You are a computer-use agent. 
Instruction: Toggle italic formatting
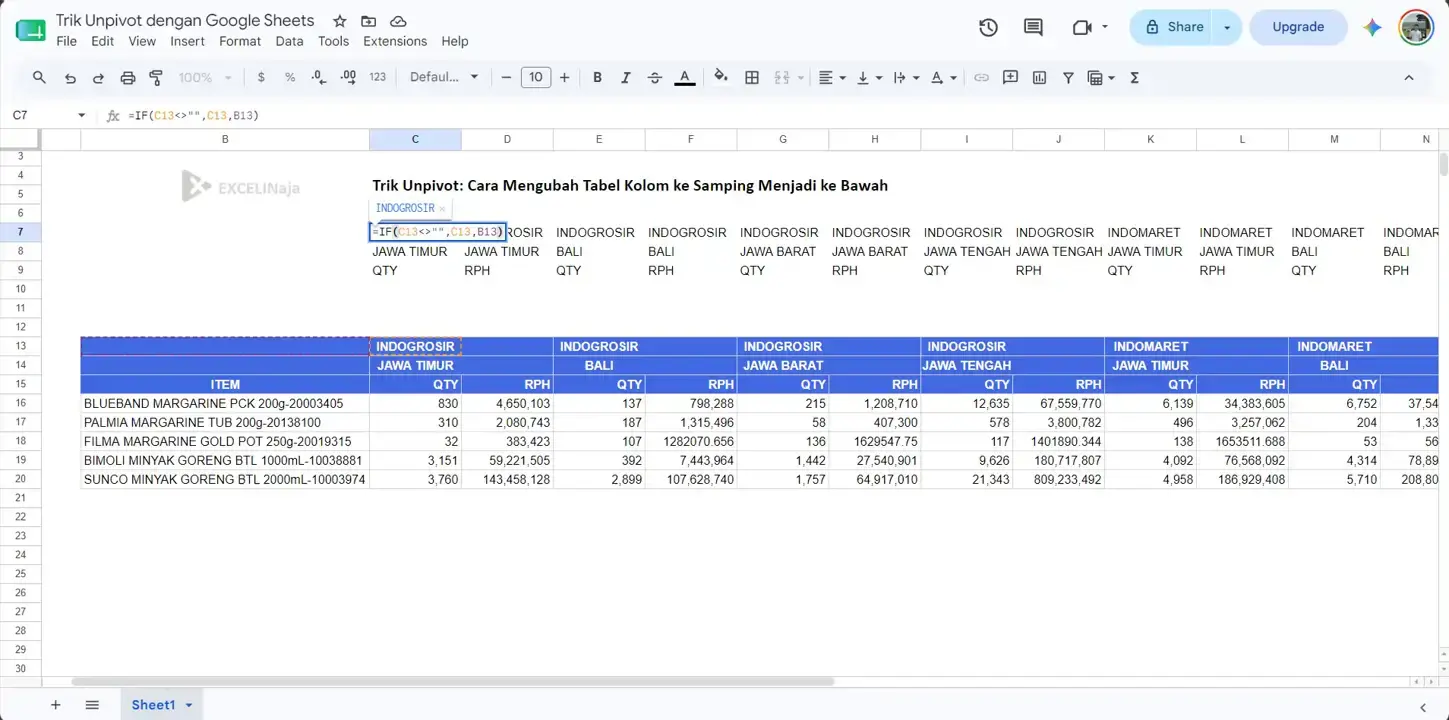(x=626, y=77)
